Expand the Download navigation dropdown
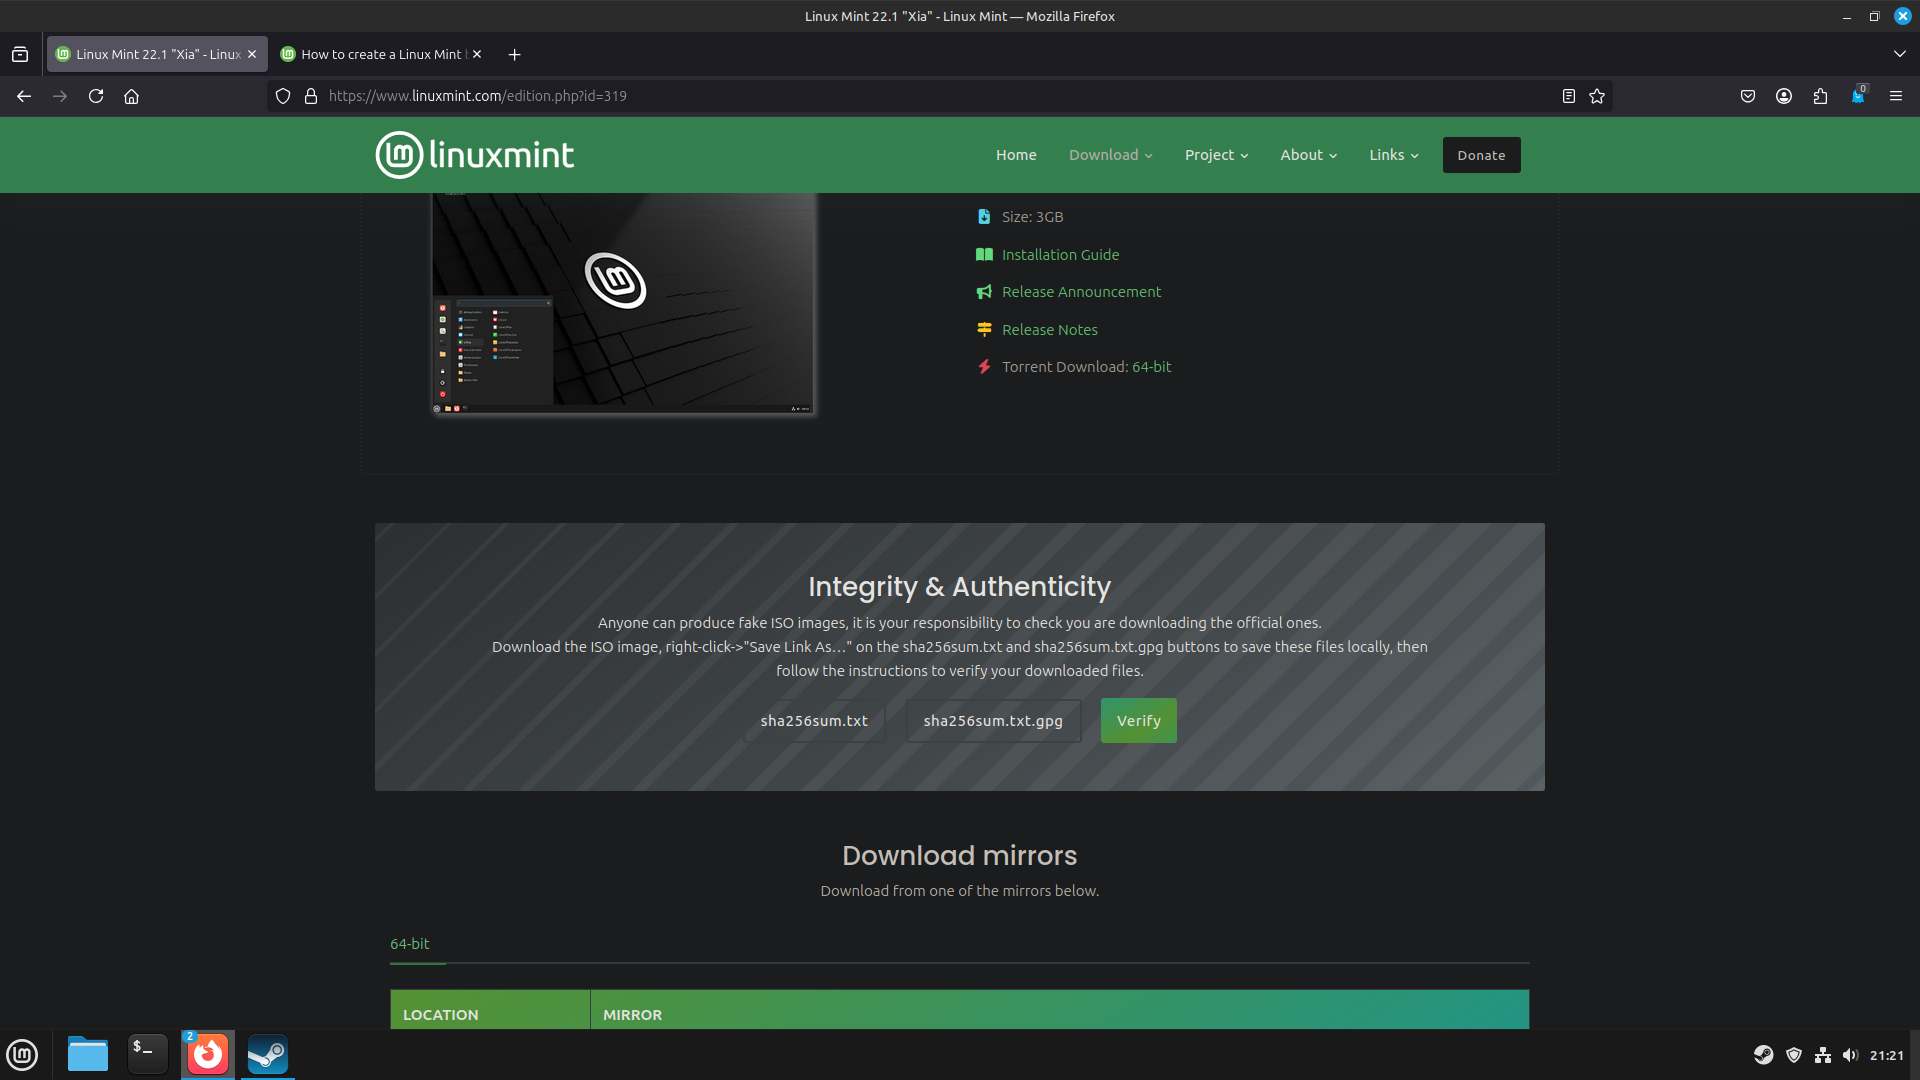 coord(1110,155)
